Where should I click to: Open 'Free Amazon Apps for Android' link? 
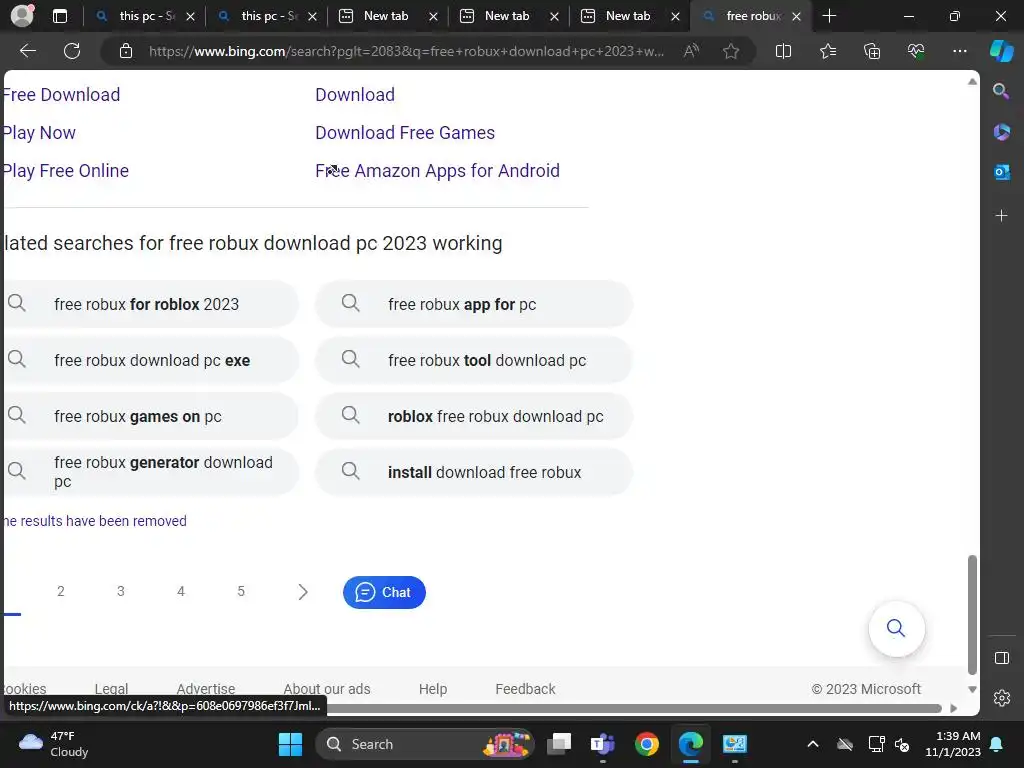[438, 170]
